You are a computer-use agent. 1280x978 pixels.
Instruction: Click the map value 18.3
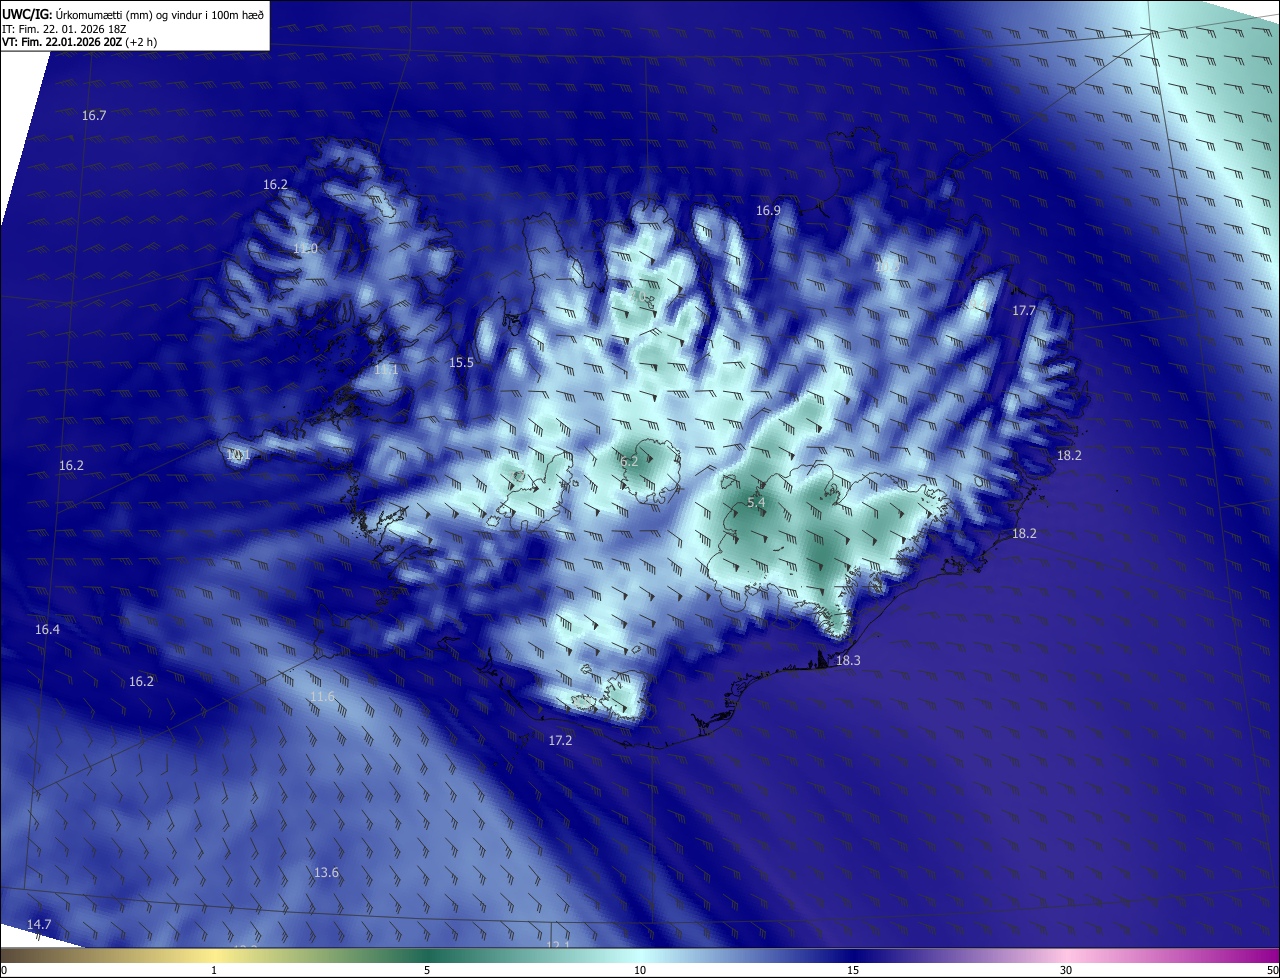[x=848, y=661]
